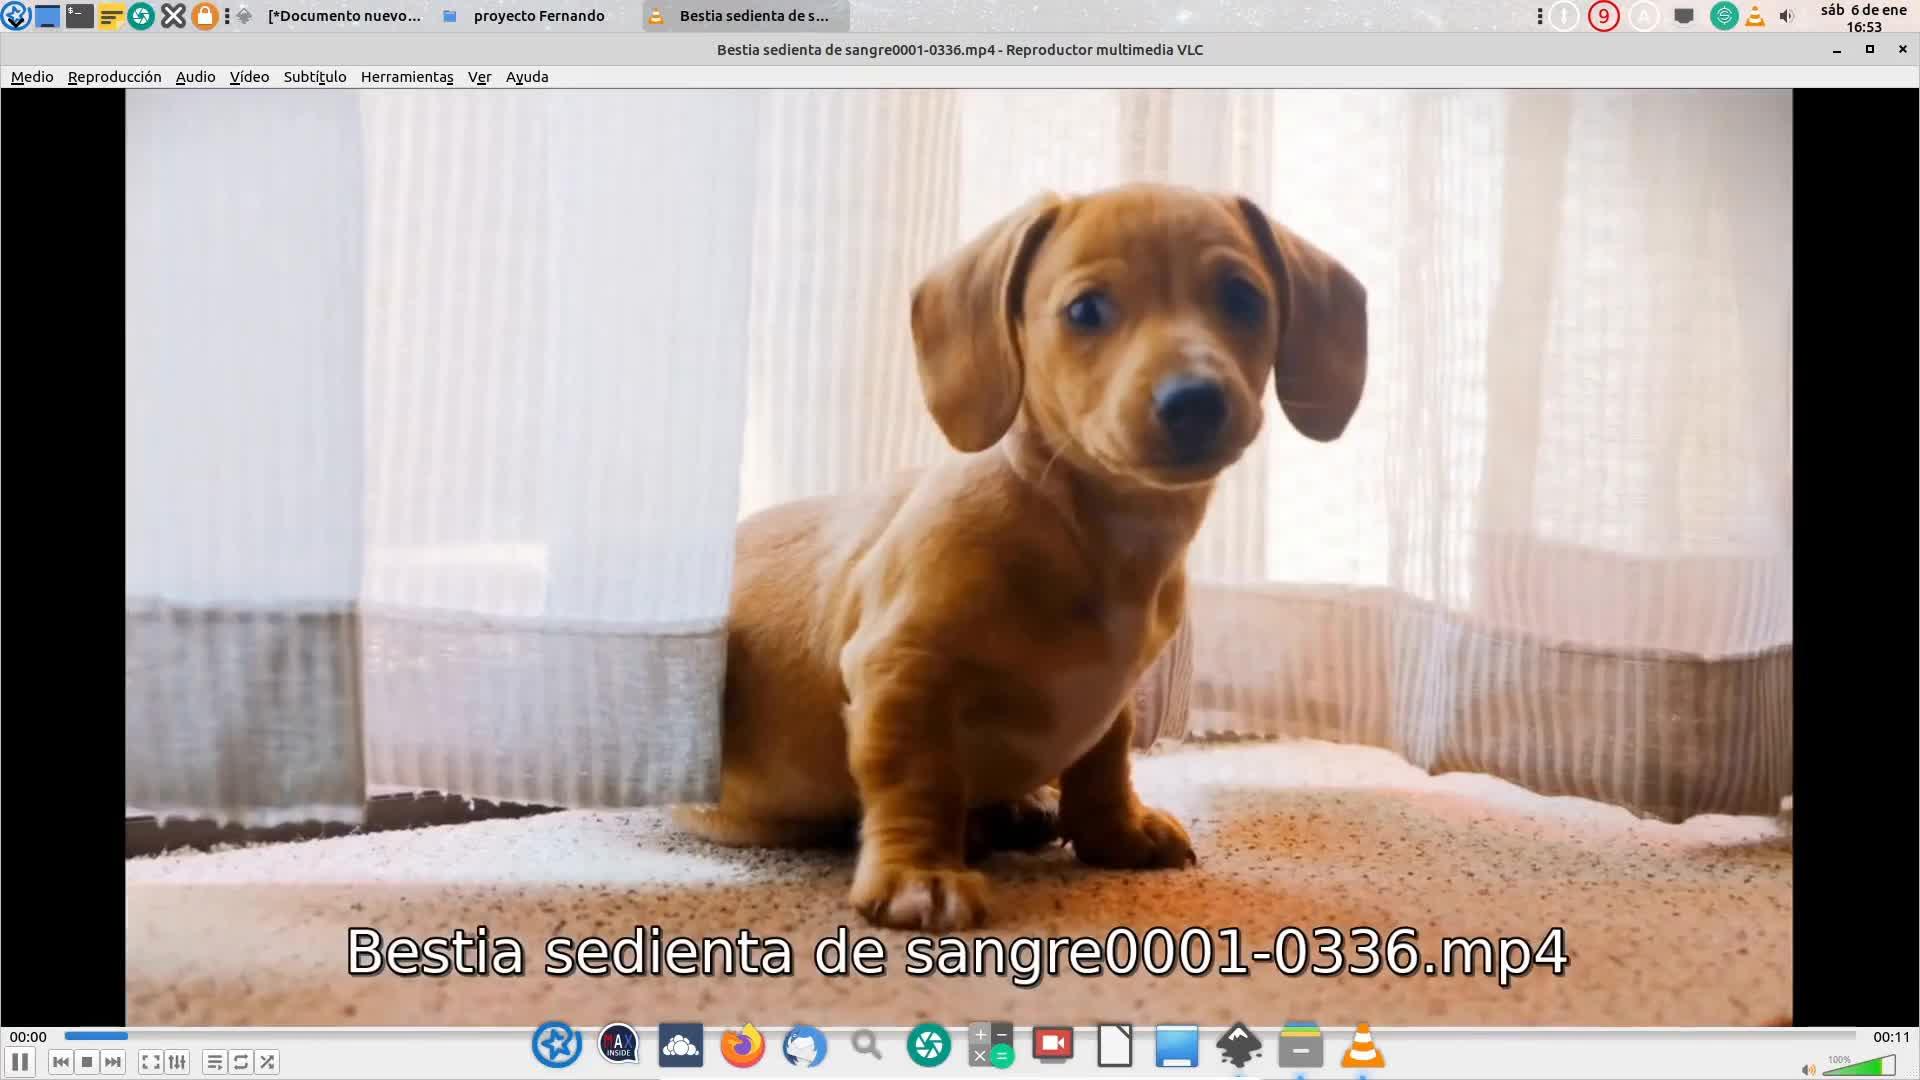The height and width of the screenshot is (1080, 1920).
Task: Pause the video playback
Action: click(x=20, y=1062)
